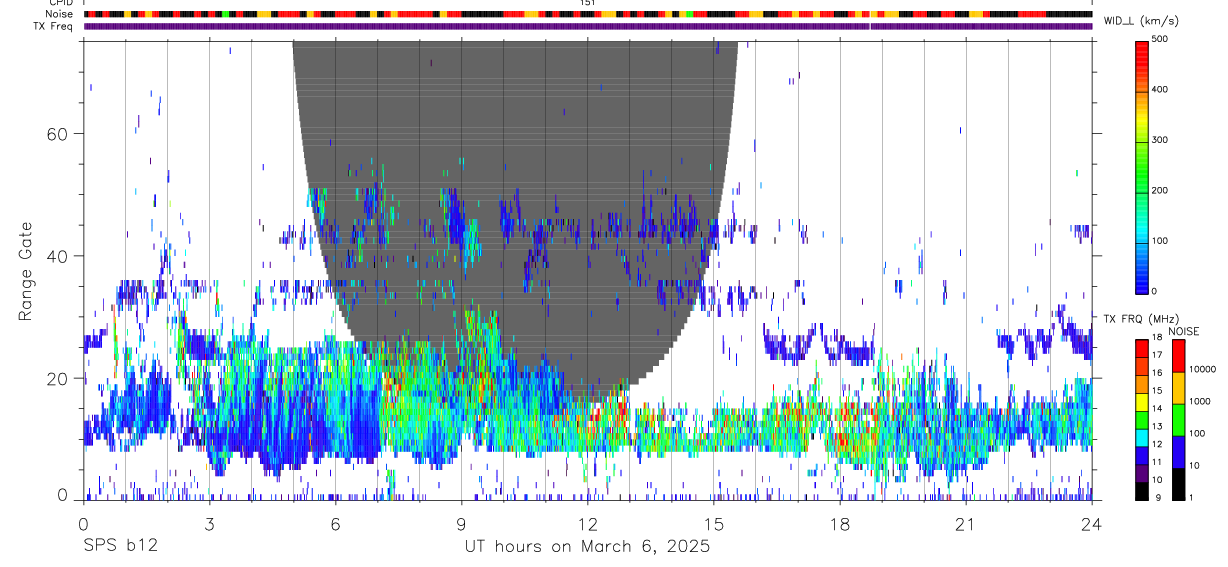Click the 10000 label on the NOISE legend

pyautogui.click(x=1203, y=369)
